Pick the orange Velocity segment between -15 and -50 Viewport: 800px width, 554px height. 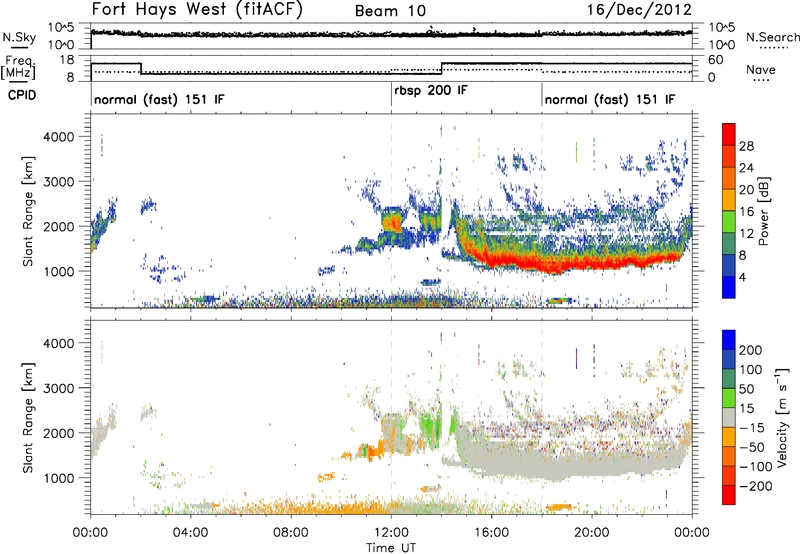(x=729, y=437)
